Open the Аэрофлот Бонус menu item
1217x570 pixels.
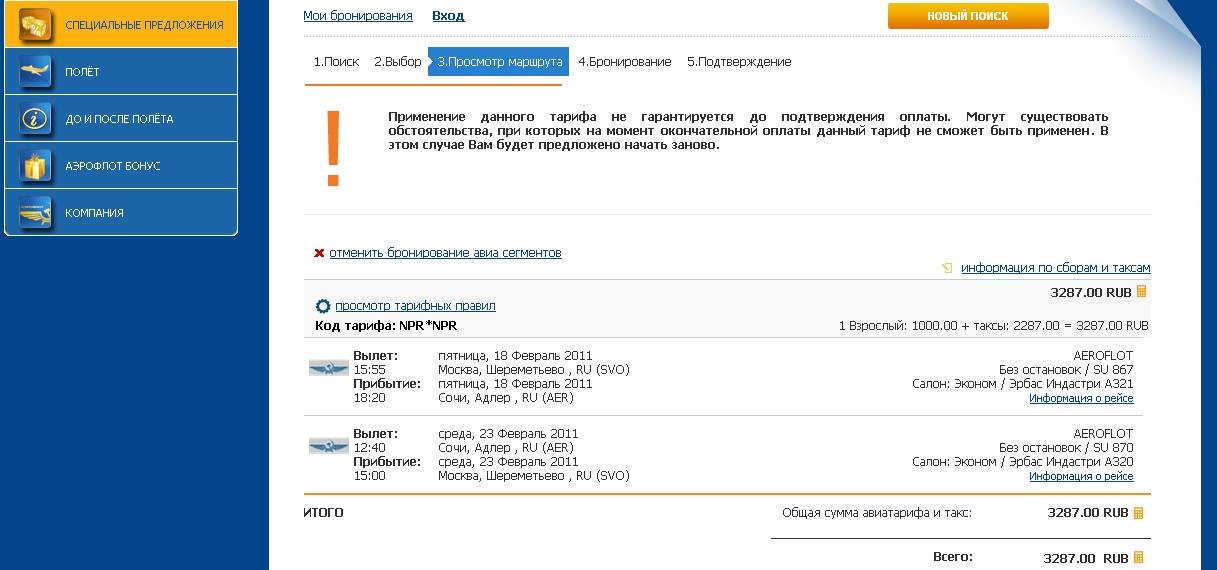point(121,165)
